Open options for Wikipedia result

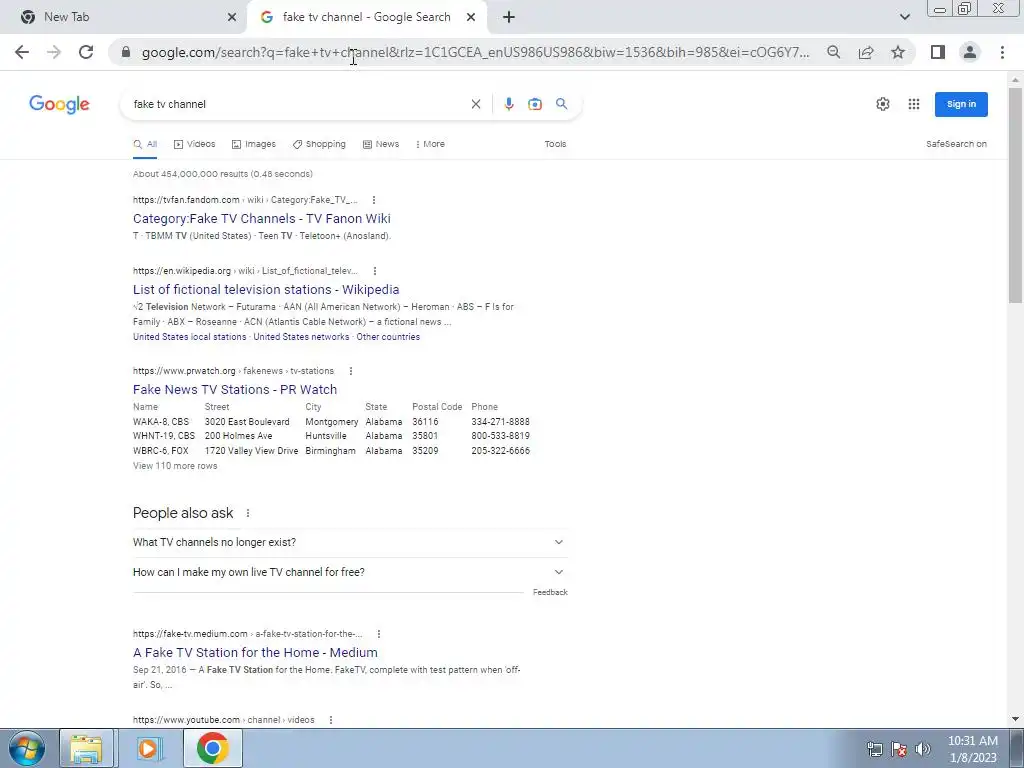click(x=375, y=271)
